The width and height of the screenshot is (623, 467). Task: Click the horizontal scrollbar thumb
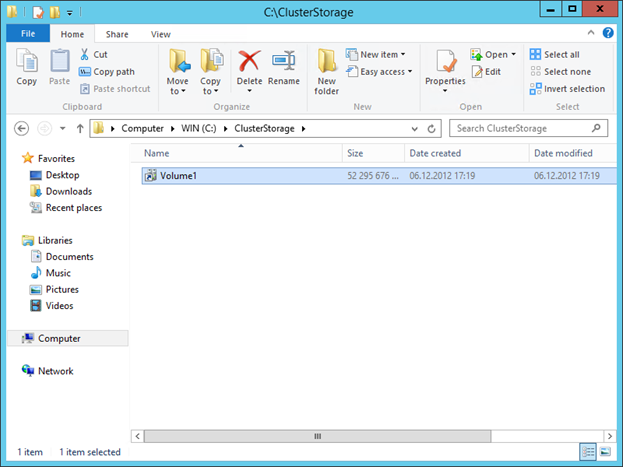click(317, 436)
